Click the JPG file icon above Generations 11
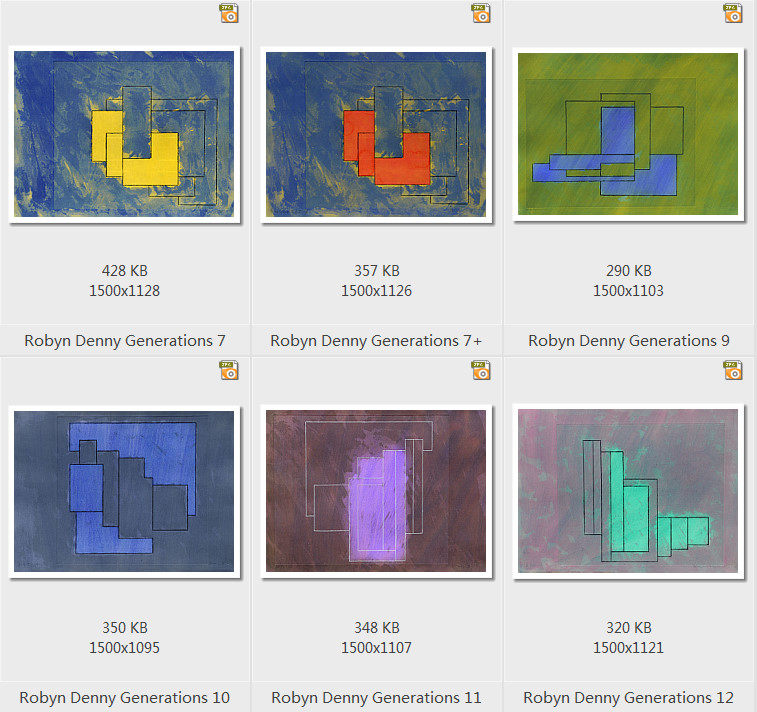Viewport: 757px width, 712px height. click(481, 370)
